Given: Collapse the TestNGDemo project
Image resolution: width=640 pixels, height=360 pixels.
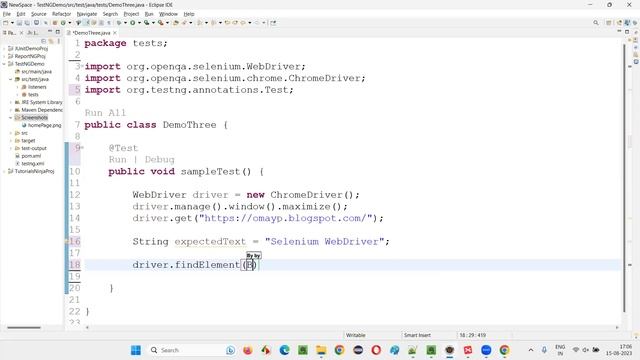Looking at the screenshot, I should click(4, 64).
